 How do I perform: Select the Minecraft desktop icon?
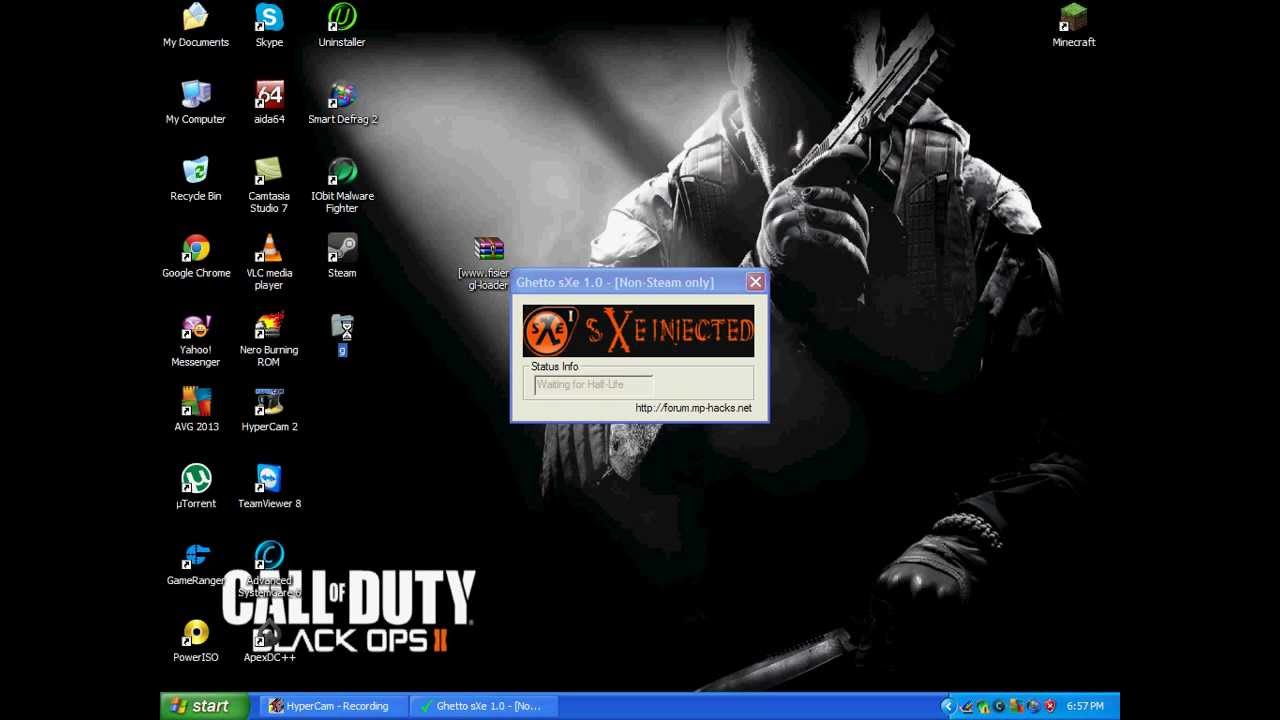(x=1074, y=26)
